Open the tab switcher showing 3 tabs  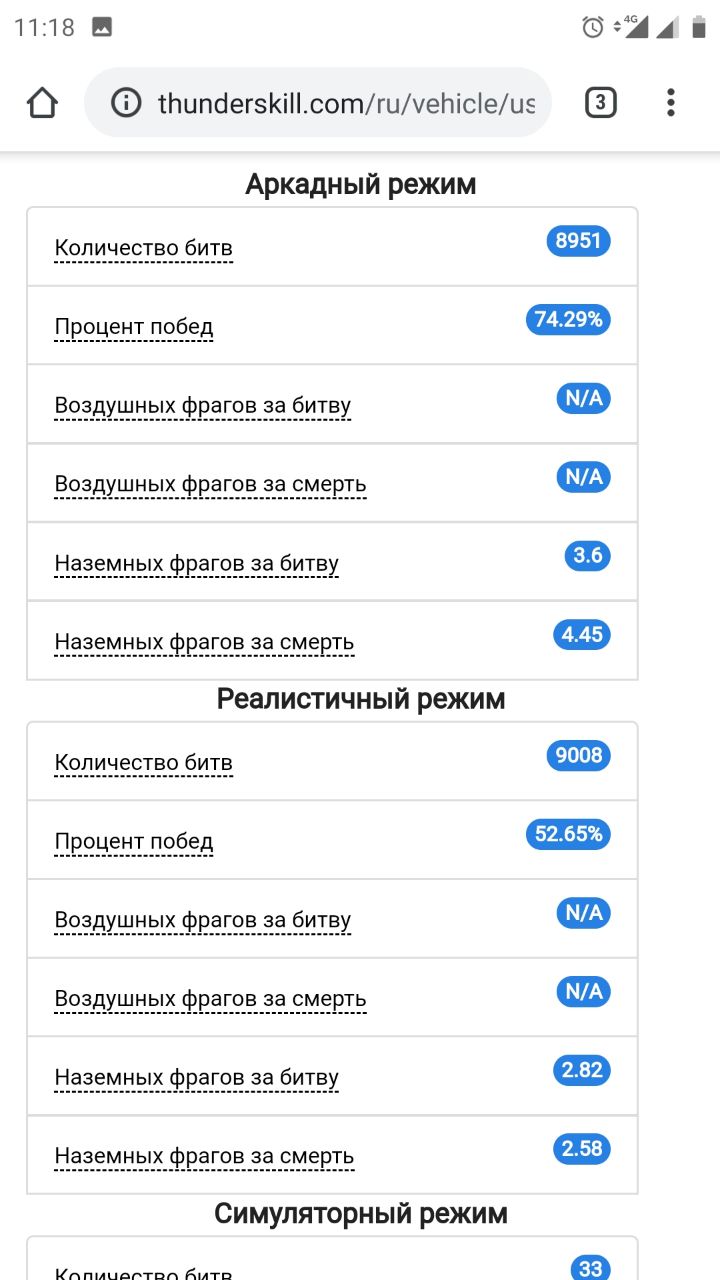point(600,102)
